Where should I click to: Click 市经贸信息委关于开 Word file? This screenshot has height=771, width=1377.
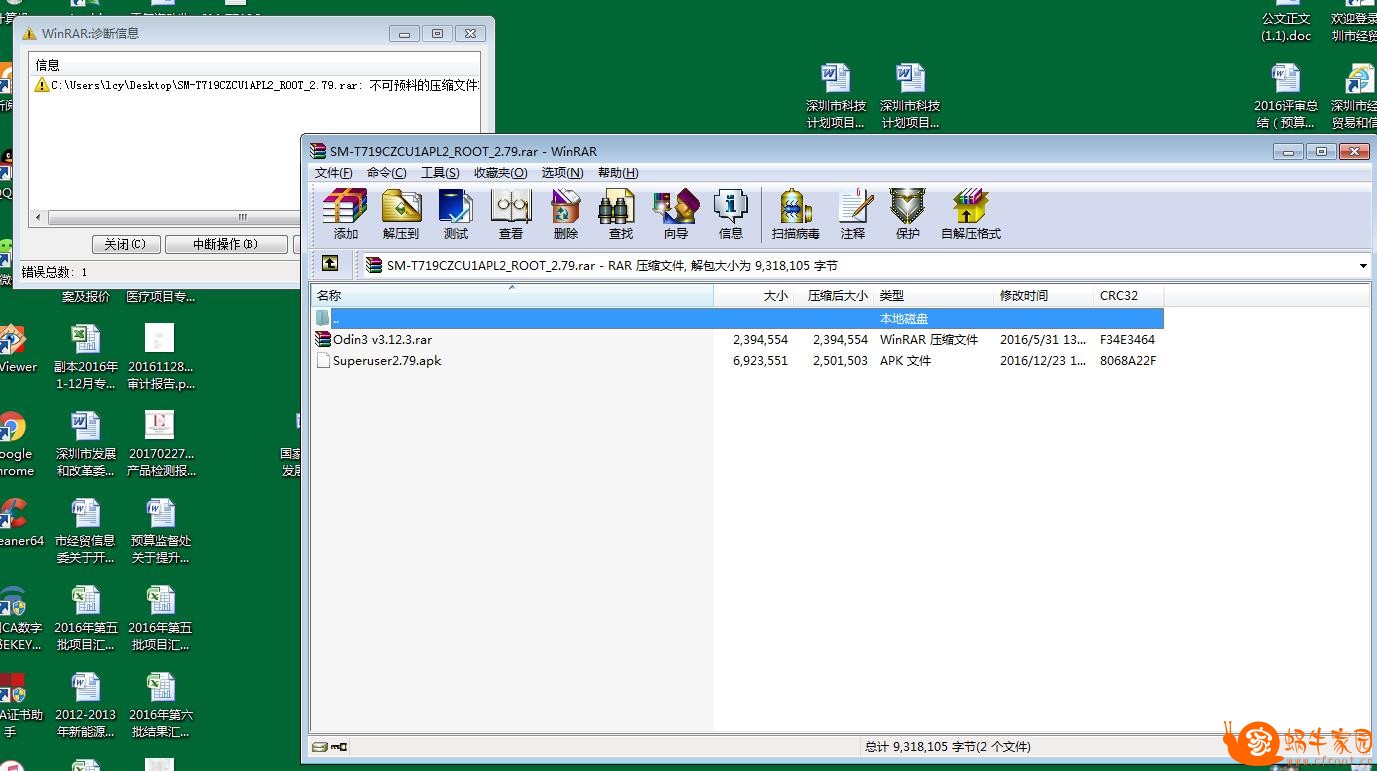[86, 532]
